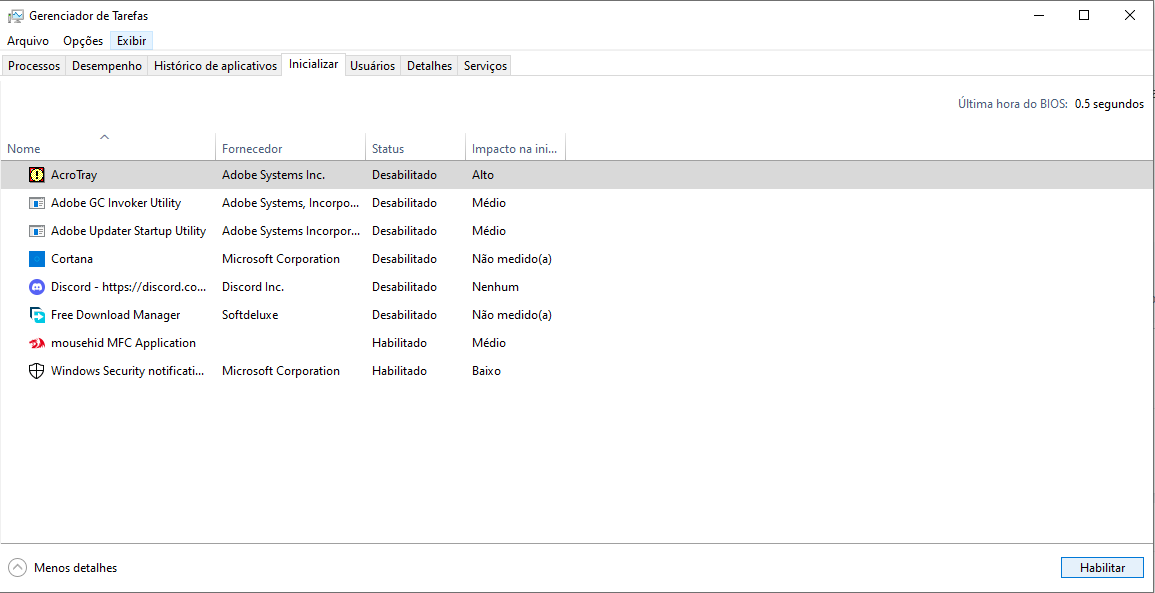Screen dimensions: 1155x593
Task: Click the Adobe Updater Startup Utility icon
Action: (x=37, y=231)
